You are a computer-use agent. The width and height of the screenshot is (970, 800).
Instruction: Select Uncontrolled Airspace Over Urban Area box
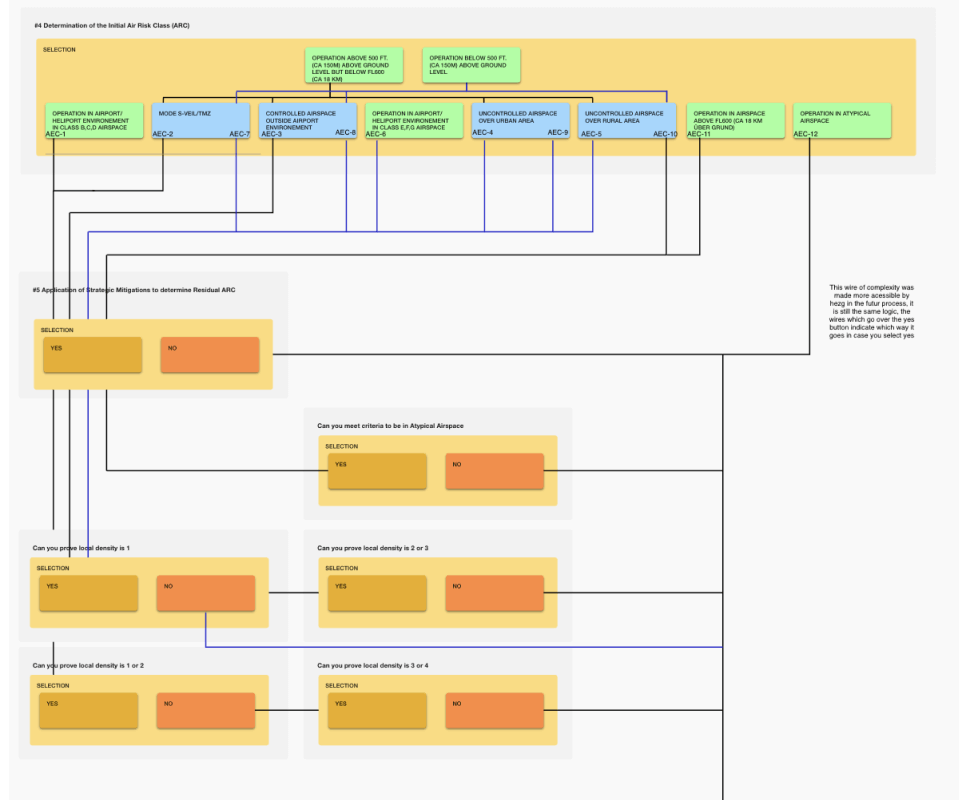(x=521, y=121)
